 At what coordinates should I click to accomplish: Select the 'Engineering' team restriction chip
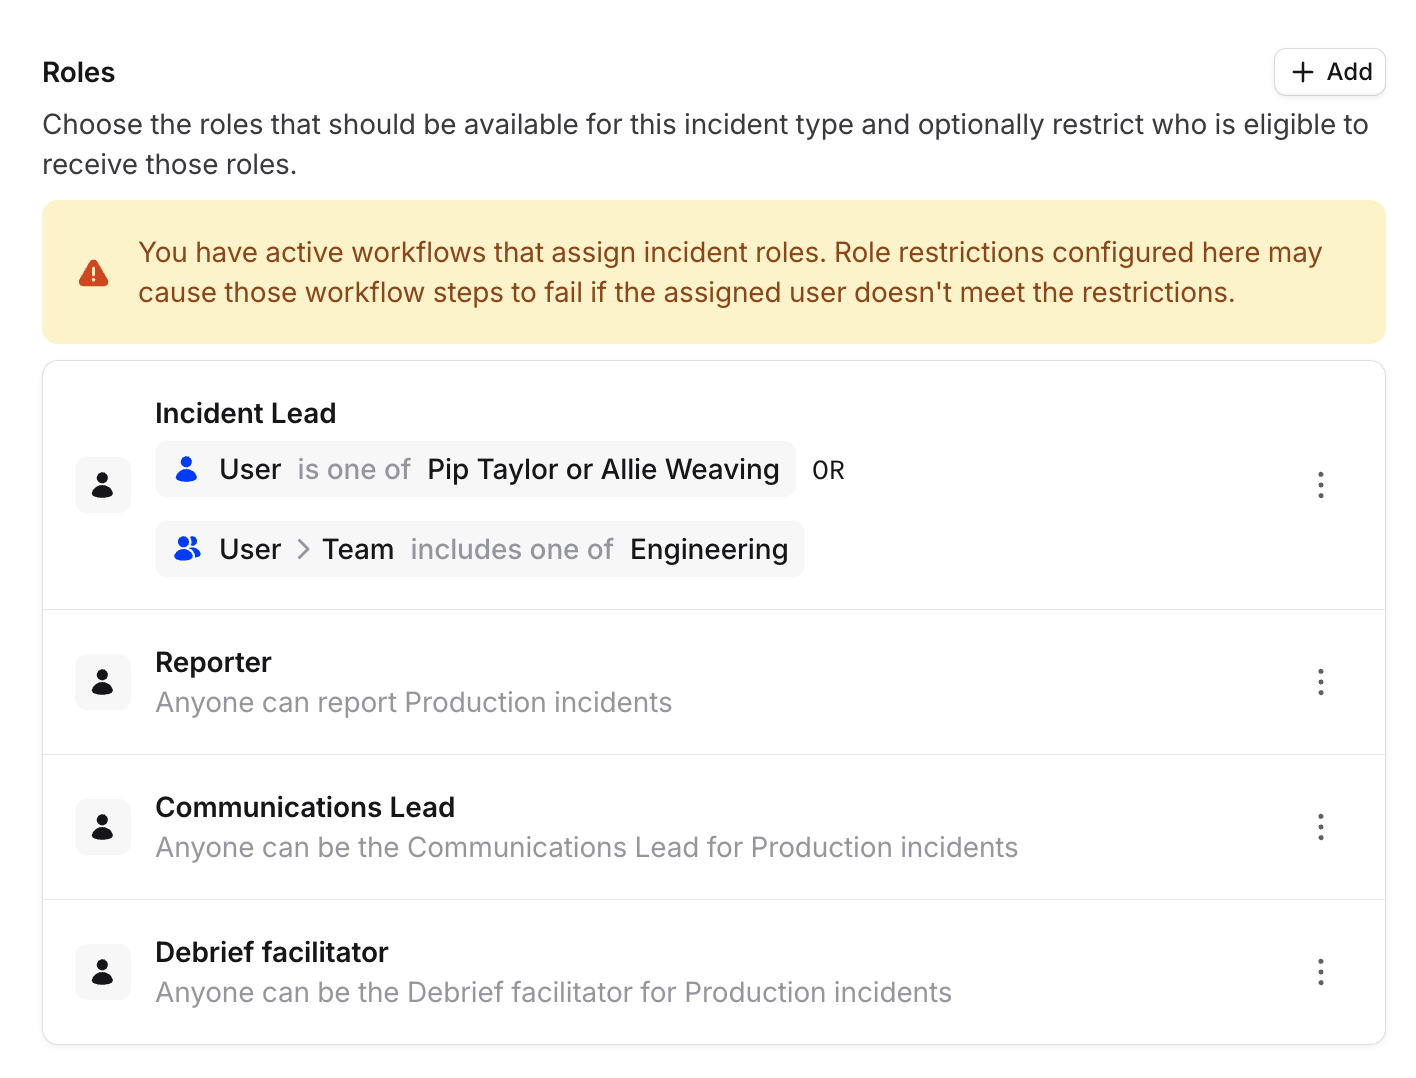[x=708, y=548]
